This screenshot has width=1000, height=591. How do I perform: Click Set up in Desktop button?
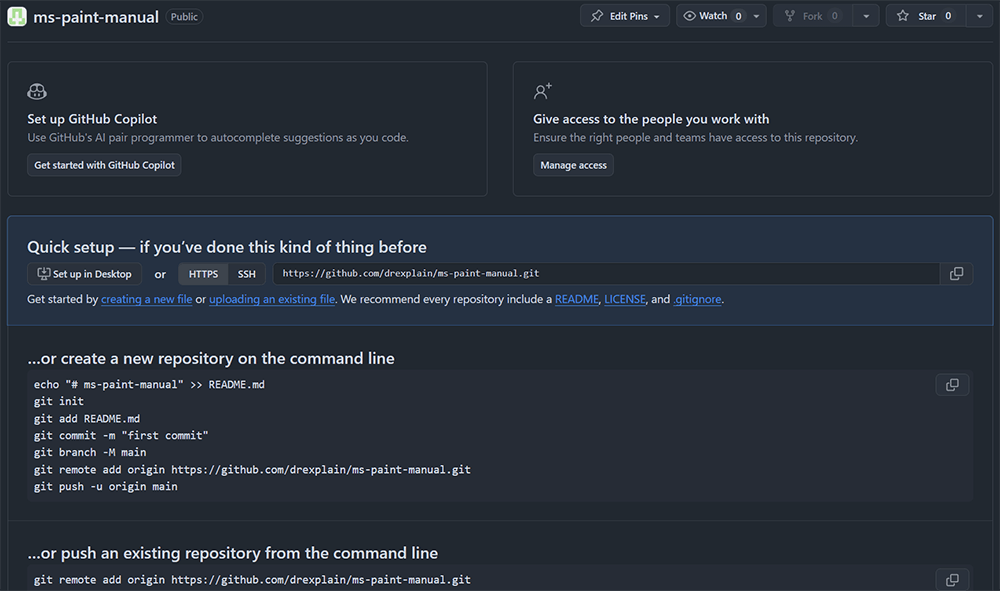point(84,274)
